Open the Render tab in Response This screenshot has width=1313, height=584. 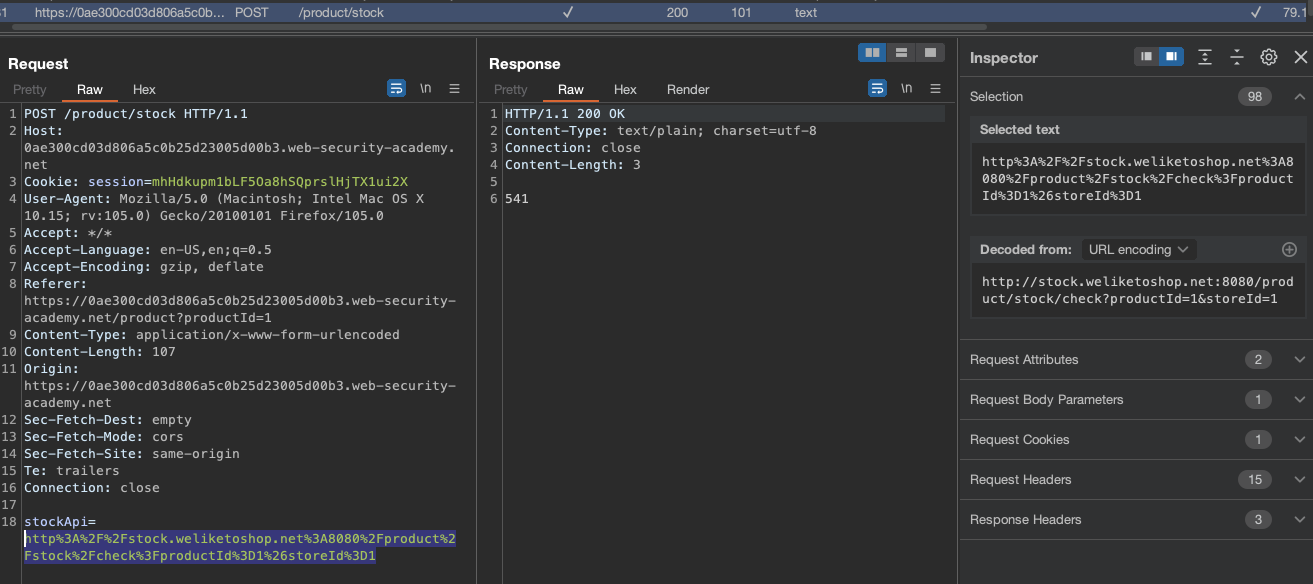[x=688, y=90]
